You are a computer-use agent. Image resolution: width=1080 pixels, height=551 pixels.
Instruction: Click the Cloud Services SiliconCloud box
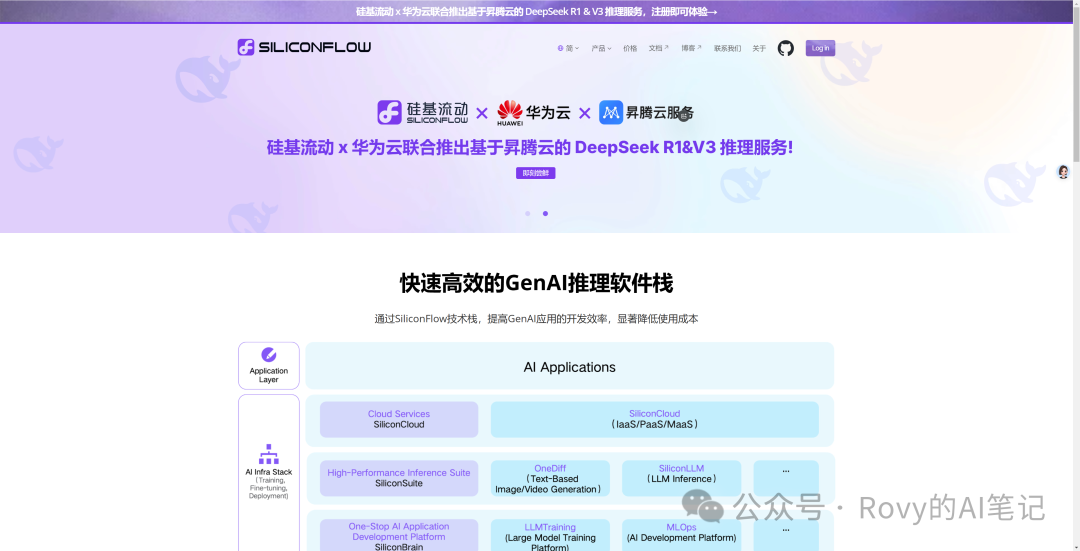[399, 419]
